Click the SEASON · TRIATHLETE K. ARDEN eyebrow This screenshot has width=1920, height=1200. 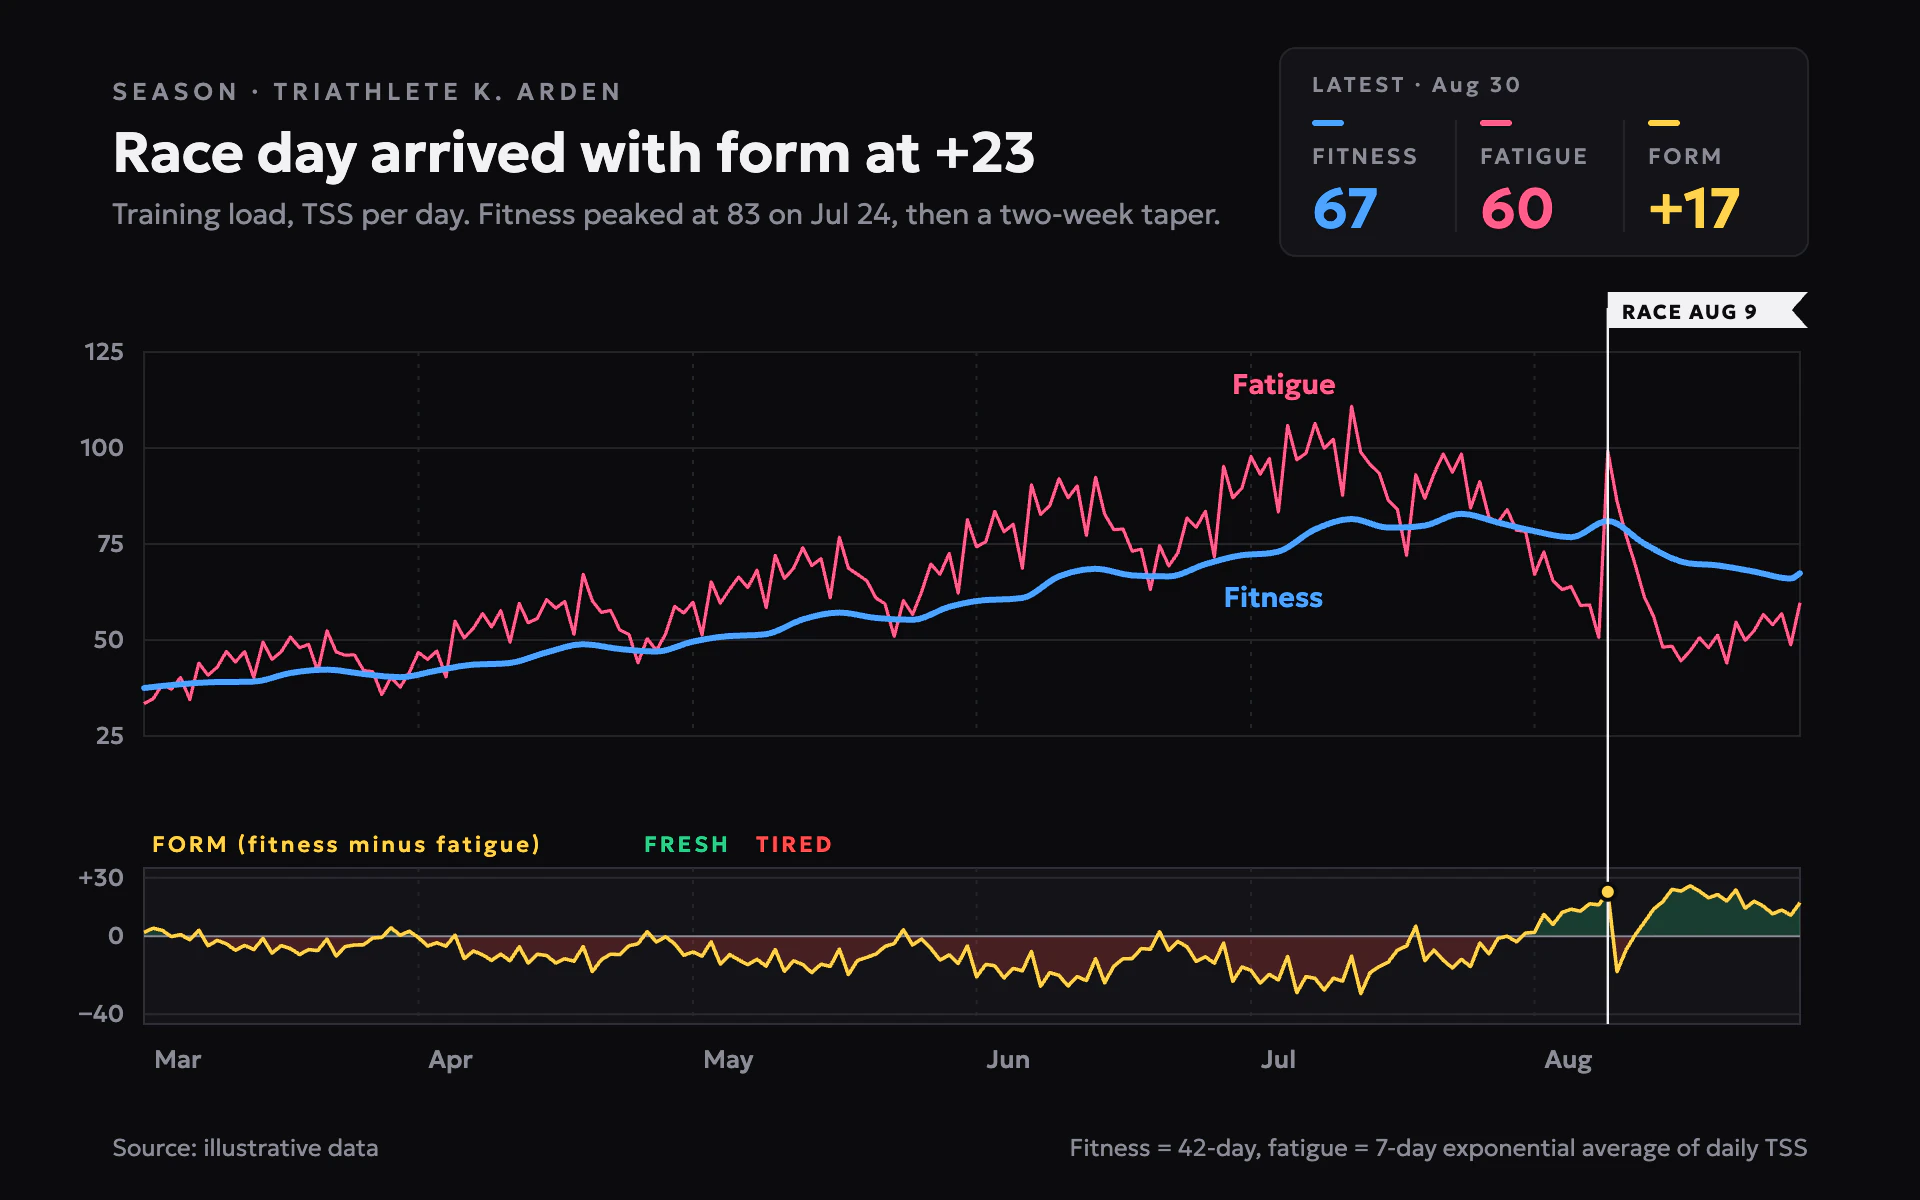coord(367,92)
